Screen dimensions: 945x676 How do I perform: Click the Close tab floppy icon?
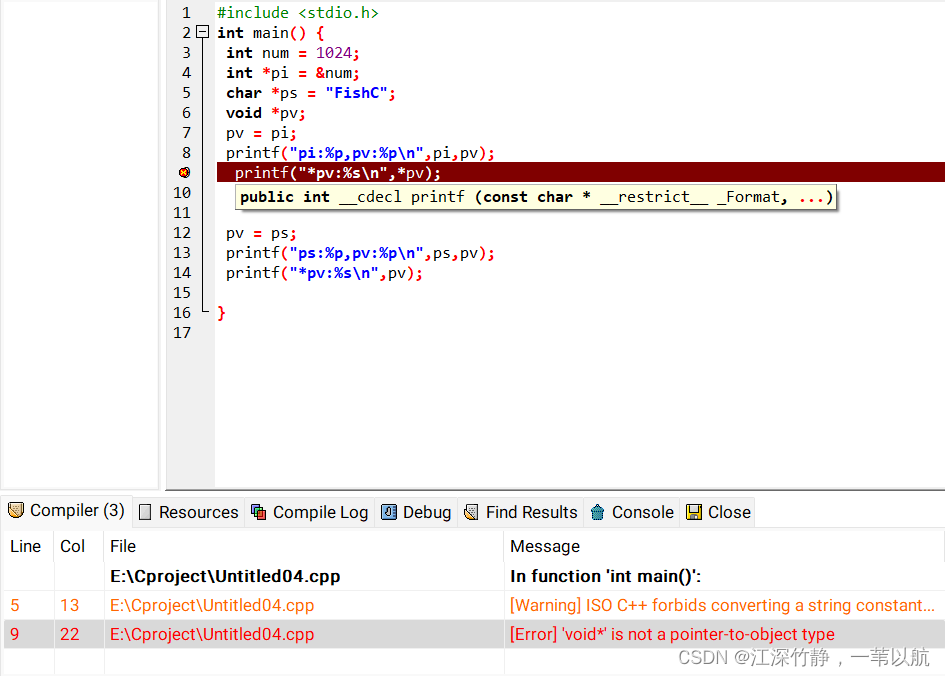[x=694, y=512]
